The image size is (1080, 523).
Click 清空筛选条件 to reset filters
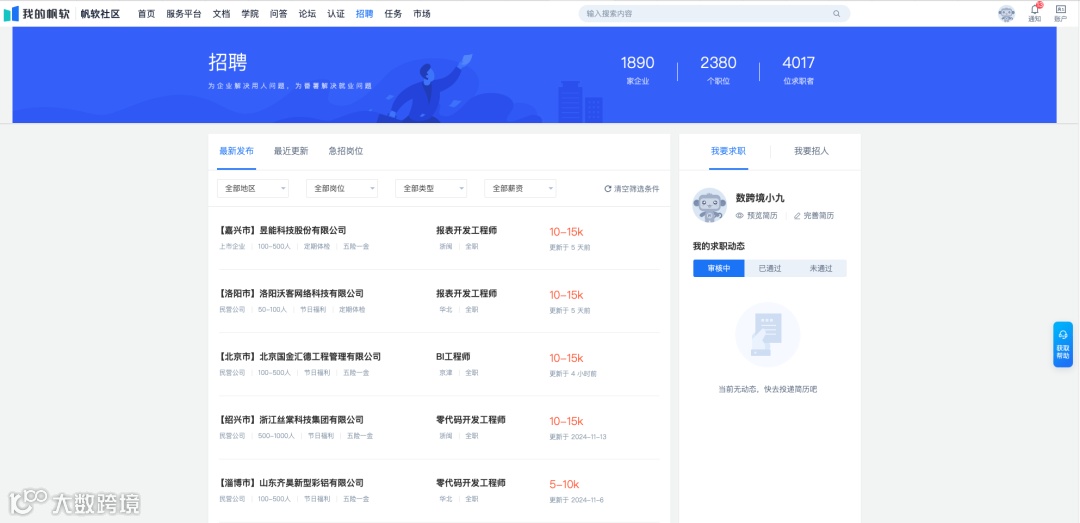[x=636, y=189]
